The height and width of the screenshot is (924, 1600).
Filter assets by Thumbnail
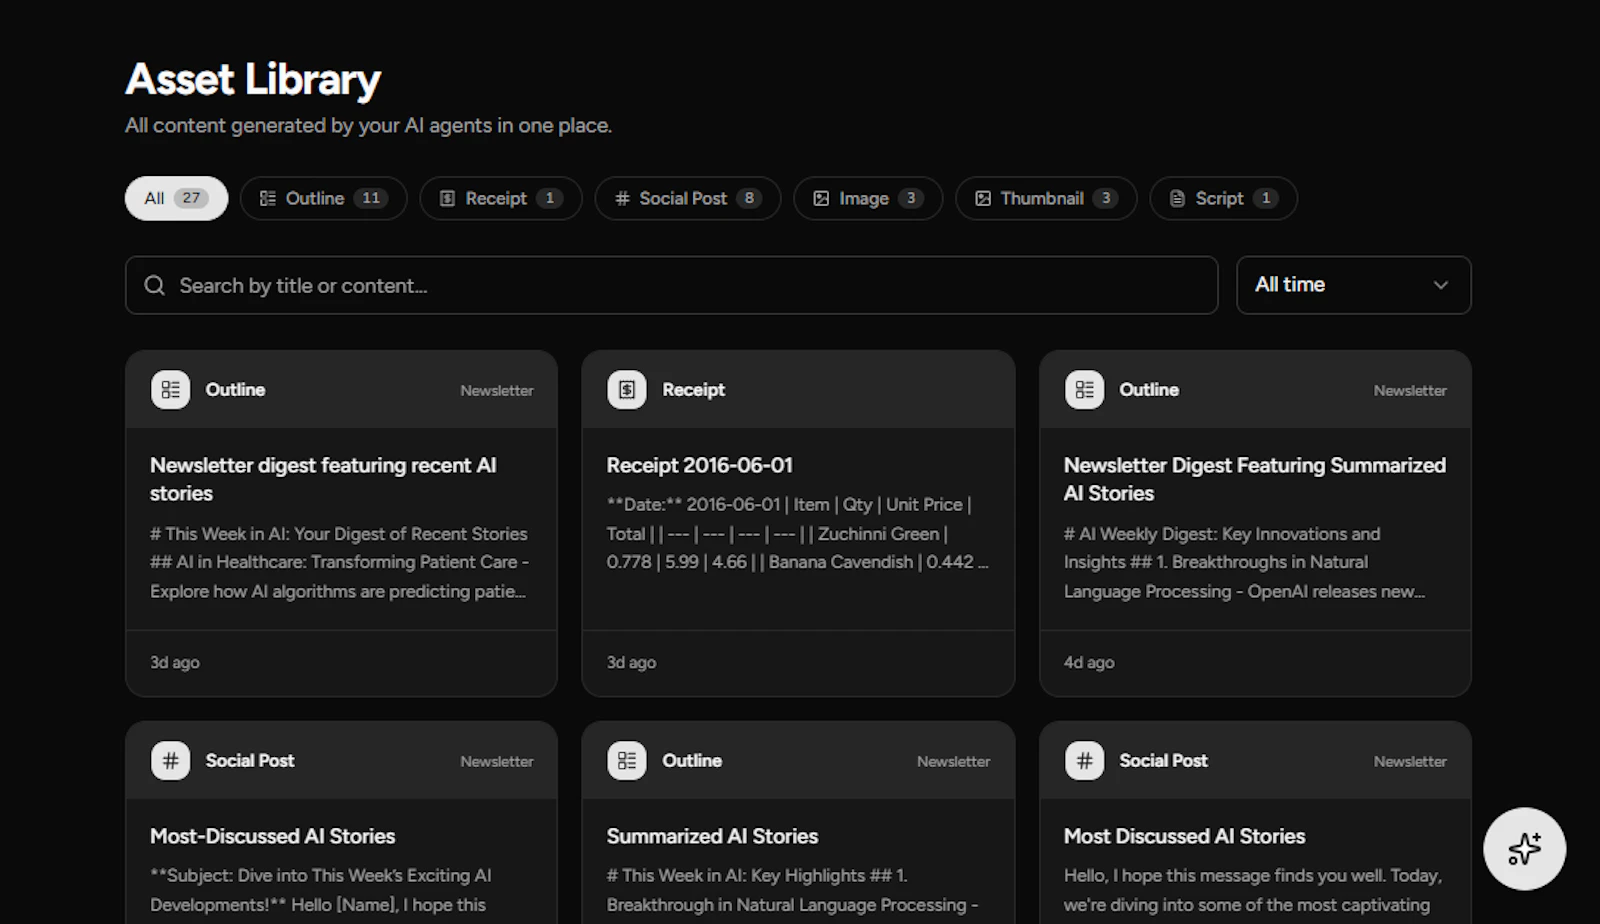1046,198
